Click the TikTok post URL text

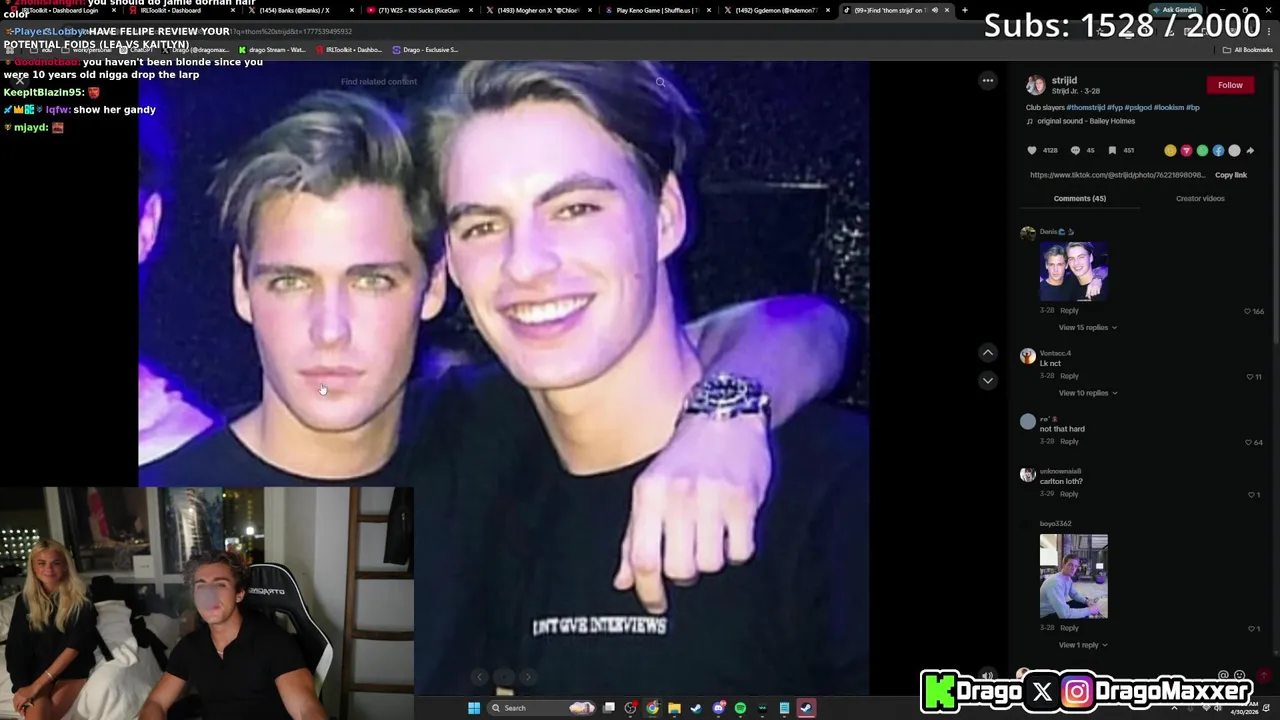[x=1117, y=175]
